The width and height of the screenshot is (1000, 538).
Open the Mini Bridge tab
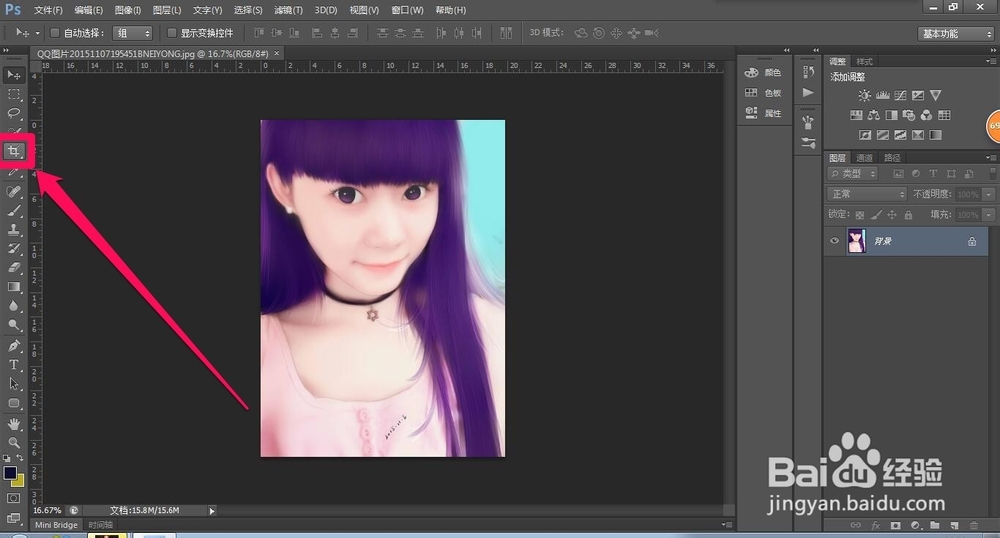coord(56,525)
